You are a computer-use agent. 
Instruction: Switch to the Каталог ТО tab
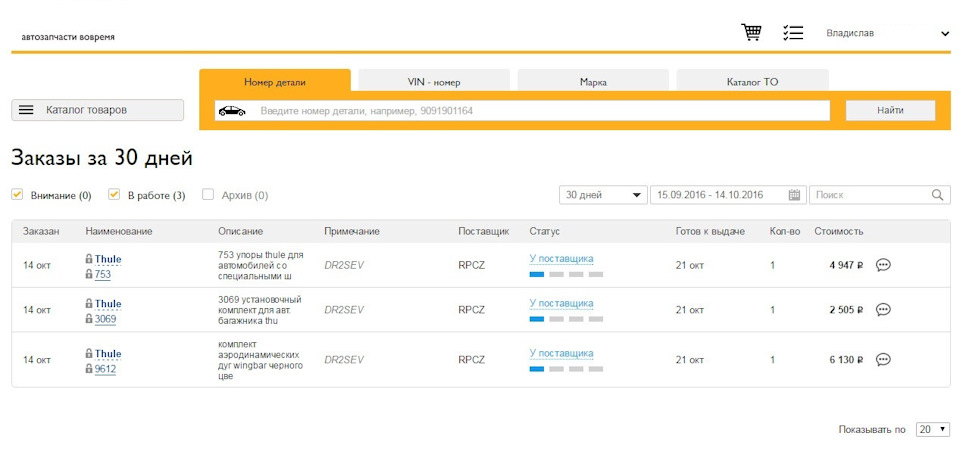[752, 82]
